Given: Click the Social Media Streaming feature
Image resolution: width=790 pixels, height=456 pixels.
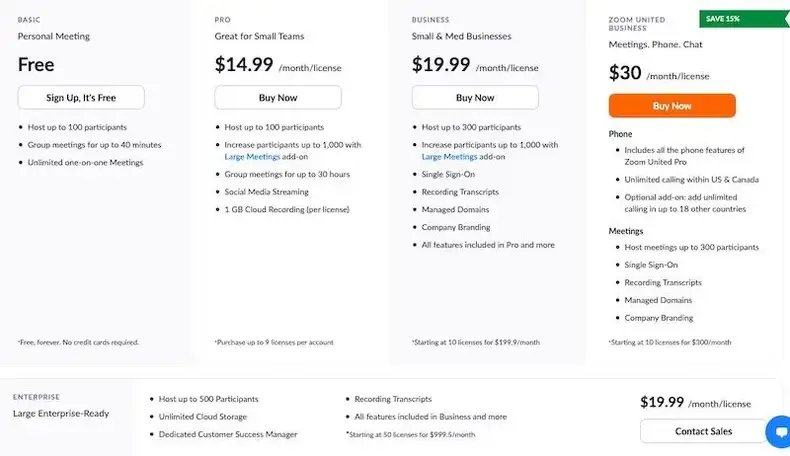Looking at the screenshot, I should 266,191.
